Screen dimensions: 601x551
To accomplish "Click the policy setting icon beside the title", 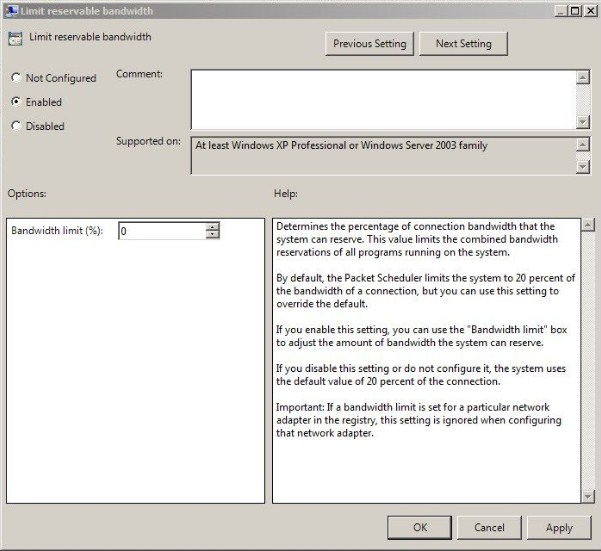I will pyautogui.click(x=15, y=39).
